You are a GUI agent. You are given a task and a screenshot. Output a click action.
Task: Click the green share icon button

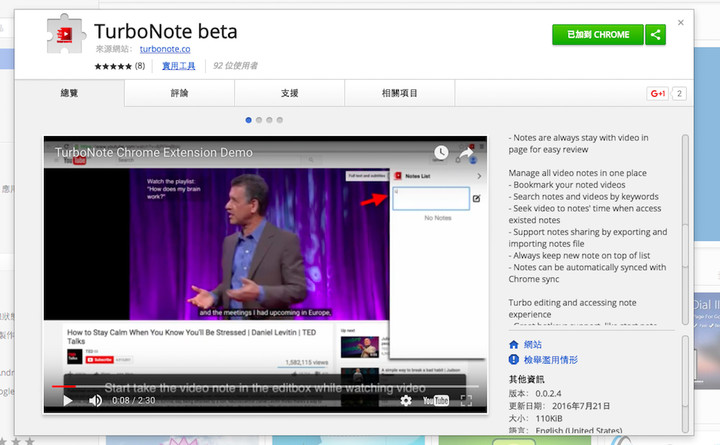click(656, 34)
